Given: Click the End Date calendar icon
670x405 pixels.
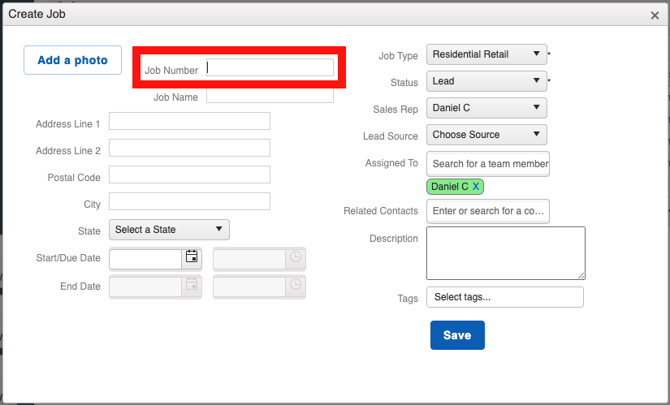Looking at the screenshot, I should click(192, 287).
